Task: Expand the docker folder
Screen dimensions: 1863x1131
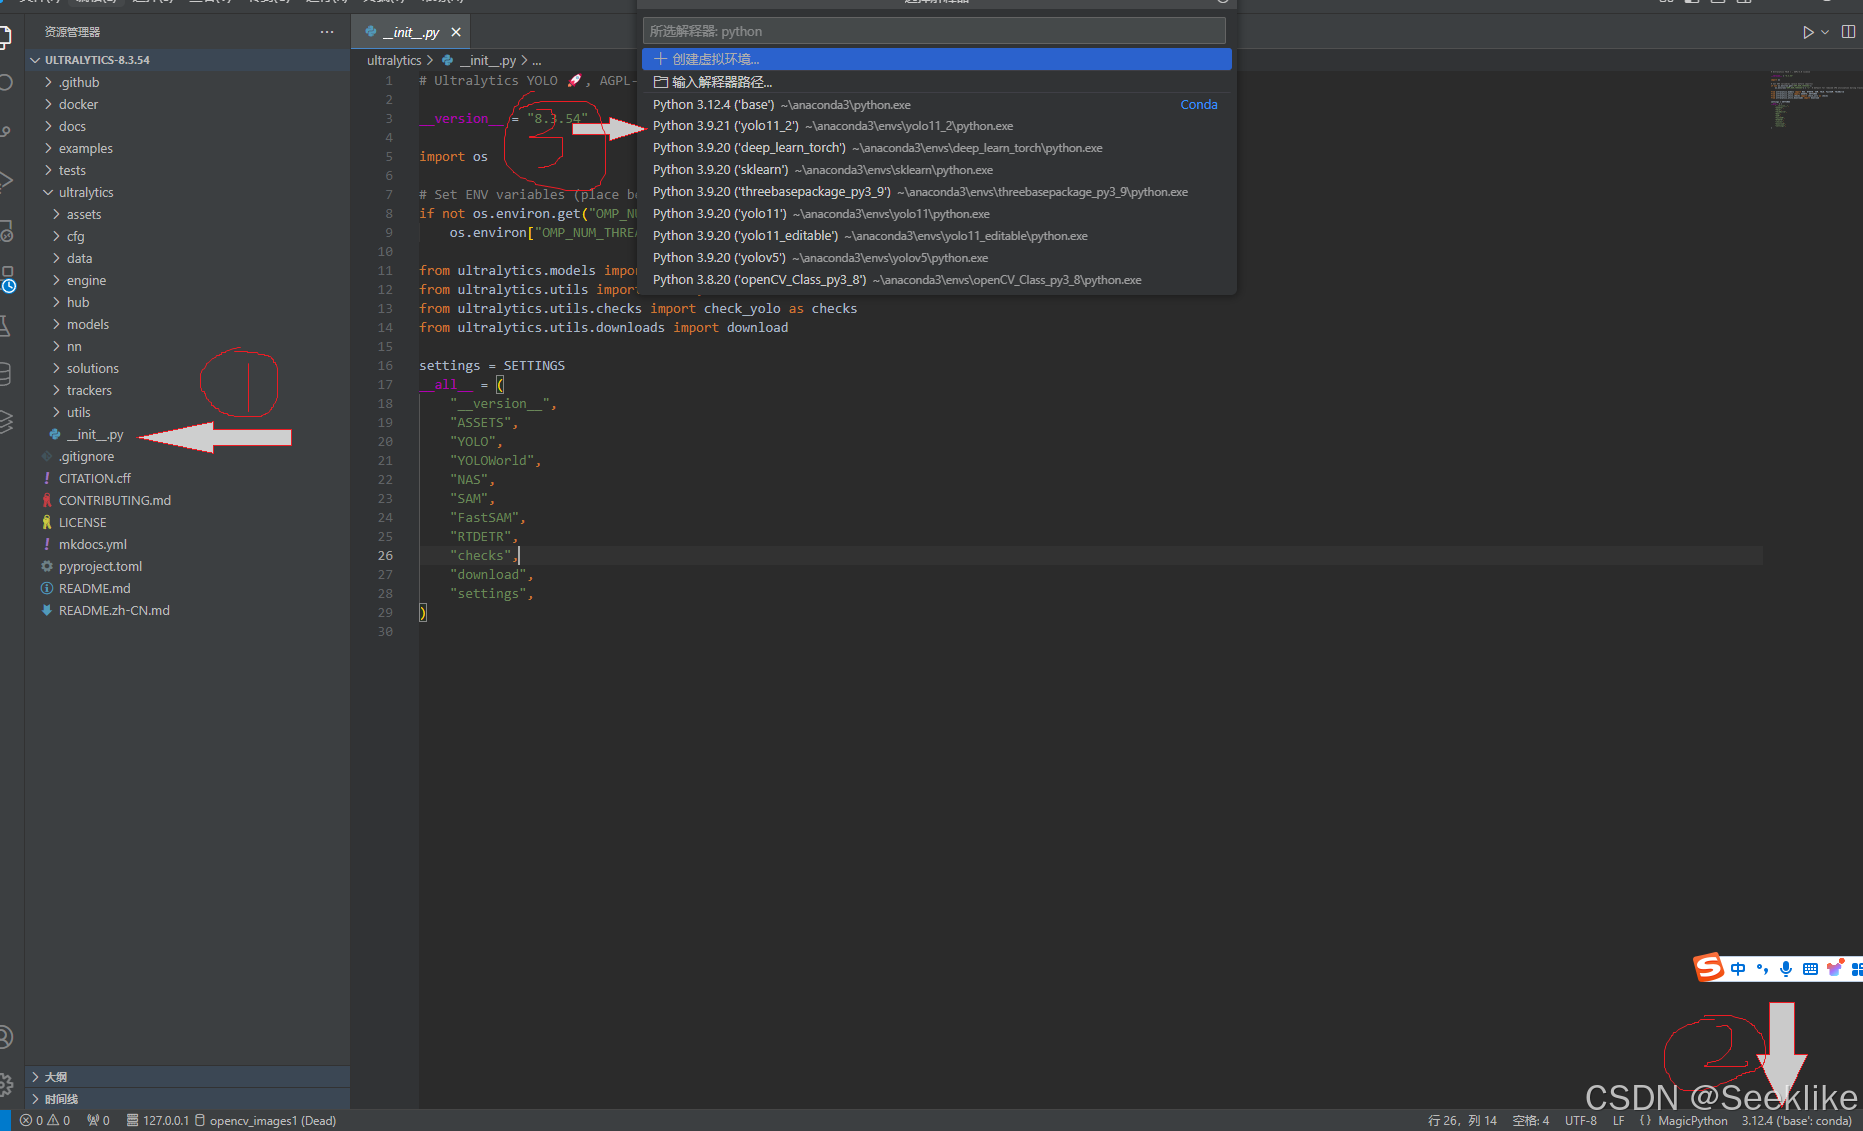Action: (188, 104)
